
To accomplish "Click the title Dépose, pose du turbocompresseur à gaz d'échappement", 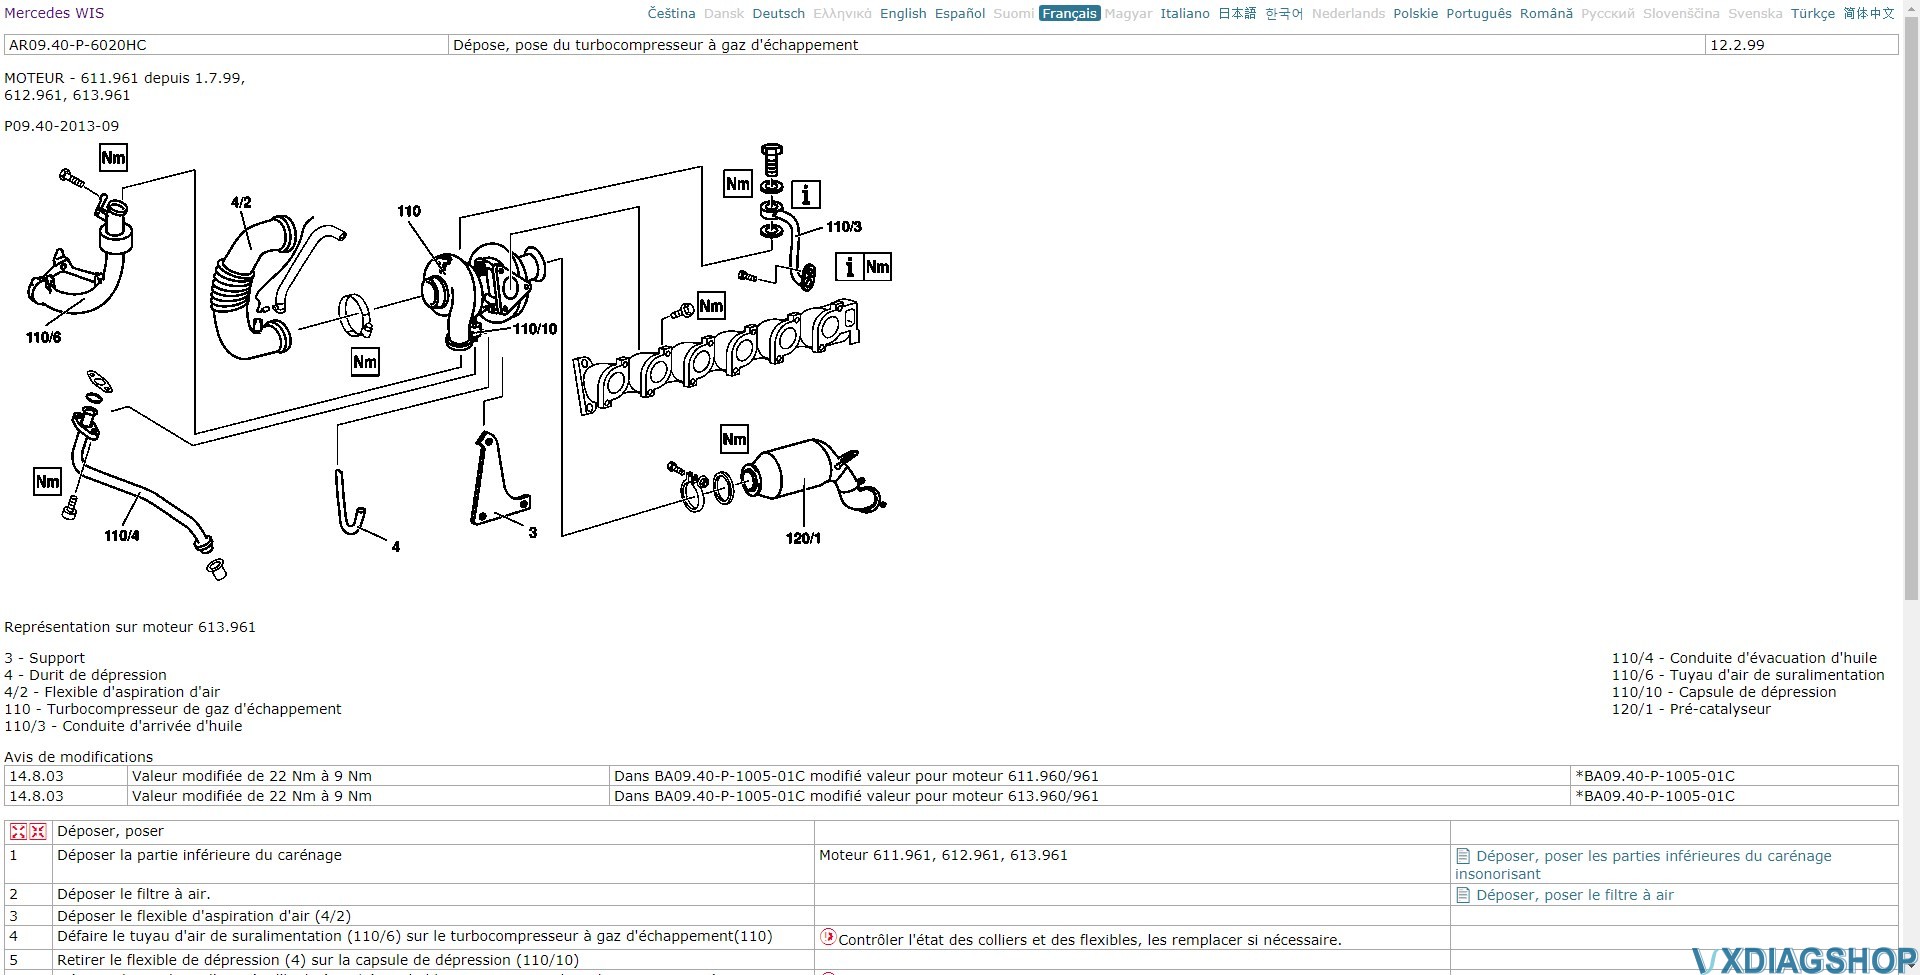I will pyautogui.click(x=655, y=45).
